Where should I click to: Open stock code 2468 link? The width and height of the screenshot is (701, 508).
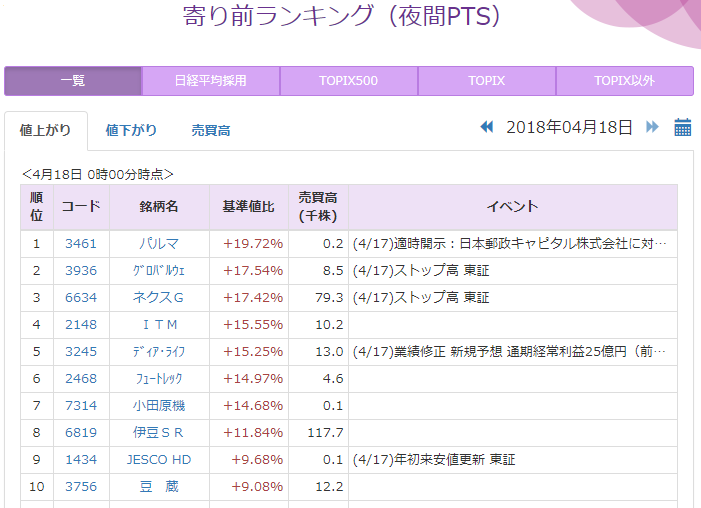click(81, 379)
